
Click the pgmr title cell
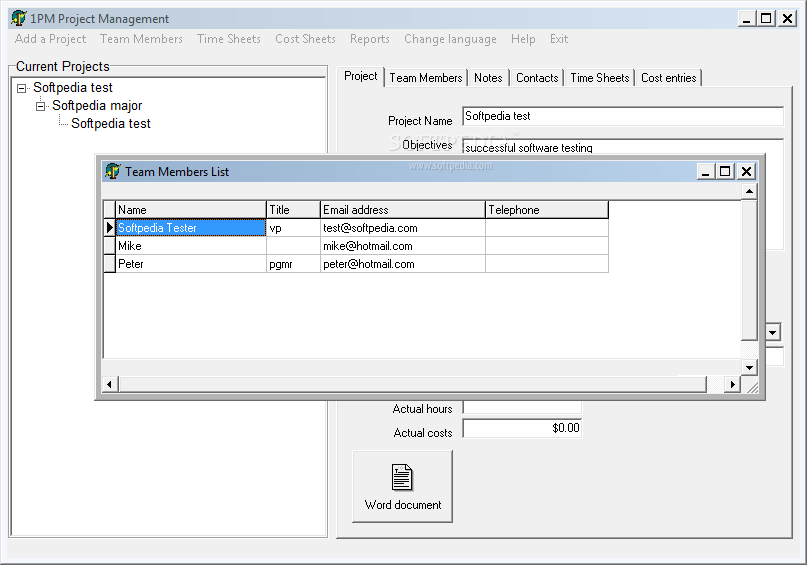click(293, 264)
